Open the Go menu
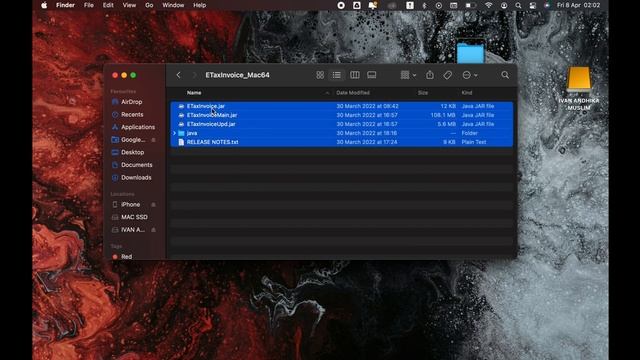Image resolution: width=640 pixels, height=360 pixels. (x=149, y=5)
